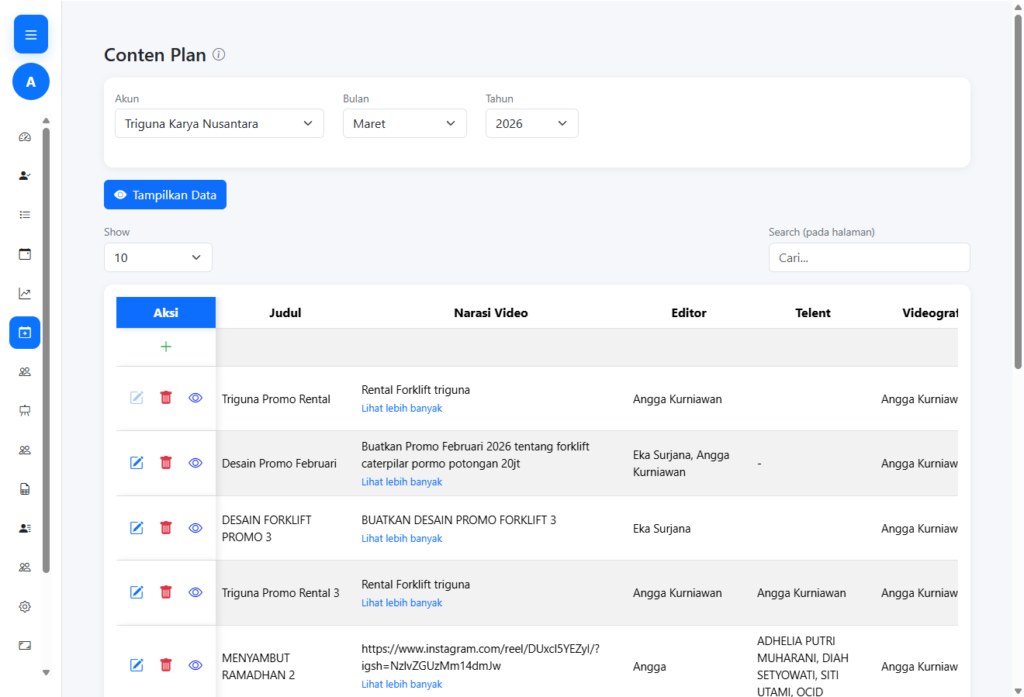Open the Akun dropdown Triguna Karya Nusantara
Image resolution: width=1024 pixels, height=697 pixels.
click(219, 124)
